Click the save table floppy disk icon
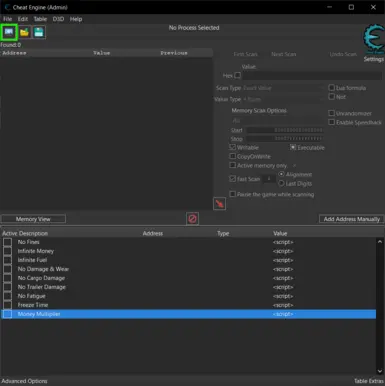Viewport: 385px width, 386px height. point(39,32)
